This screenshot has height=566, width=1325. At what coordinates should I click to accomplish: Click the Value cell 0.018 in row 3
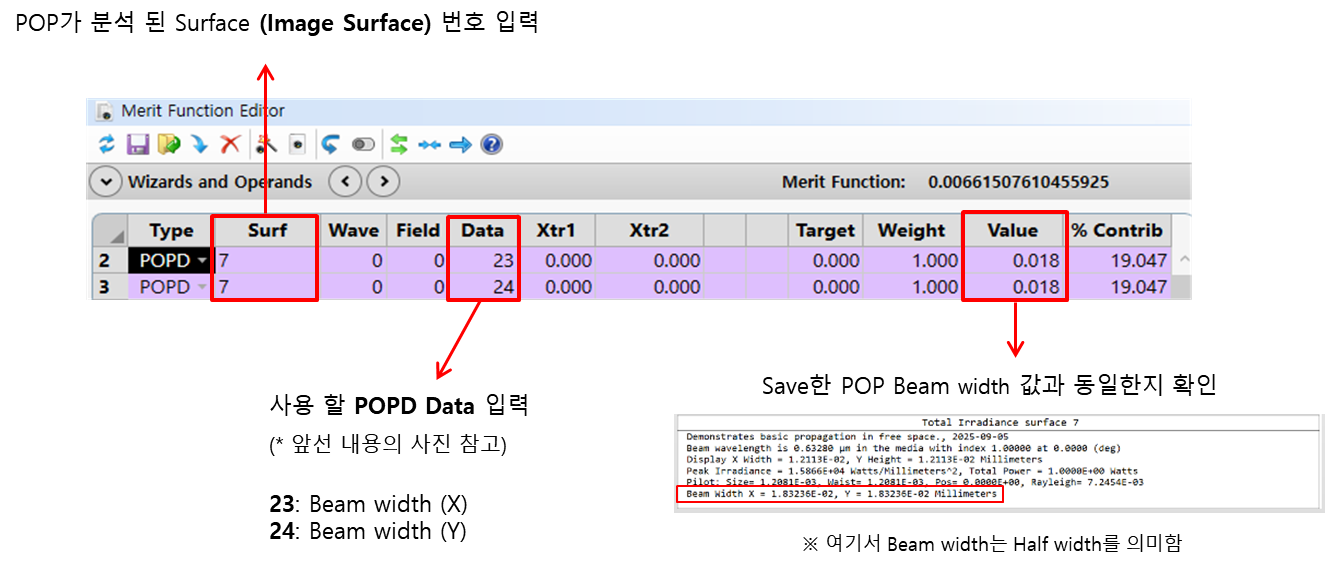point(1013,287)
